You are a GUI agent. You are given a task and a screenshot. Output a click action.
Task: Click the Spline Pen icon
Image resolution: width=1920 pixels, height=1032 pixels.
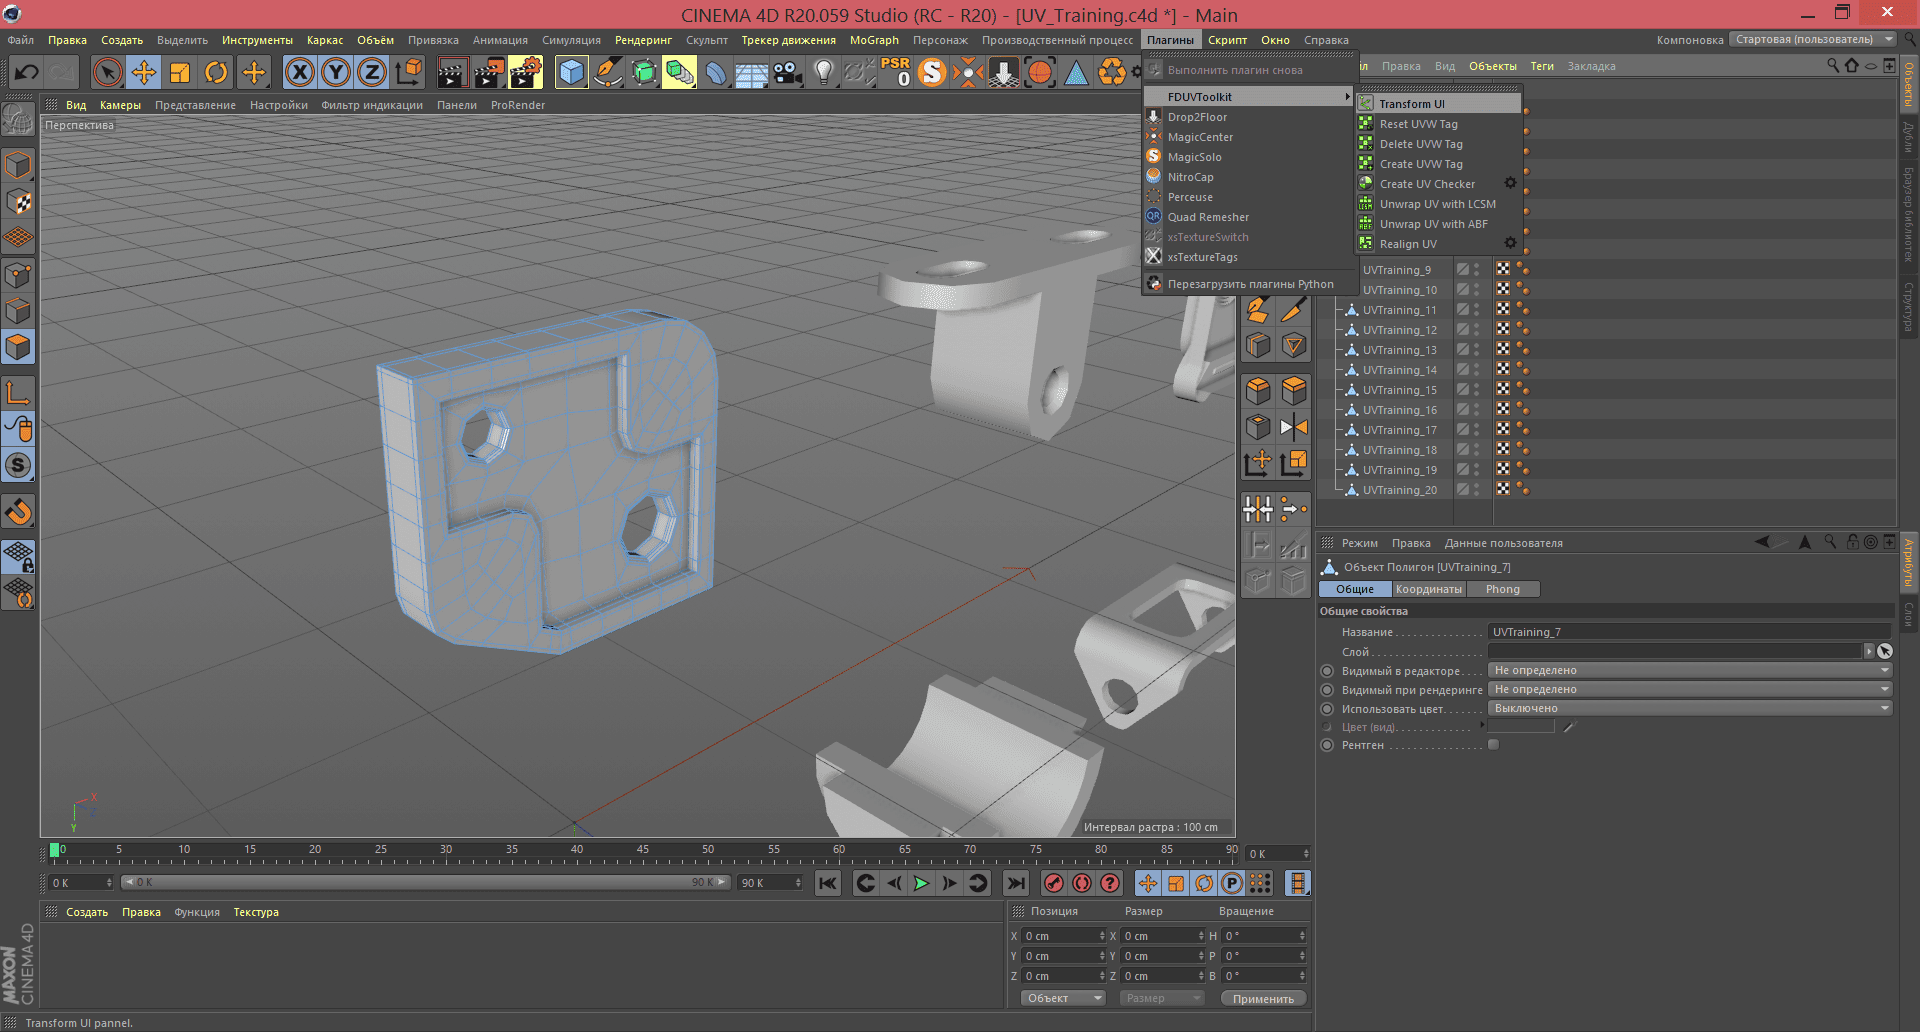607,72
